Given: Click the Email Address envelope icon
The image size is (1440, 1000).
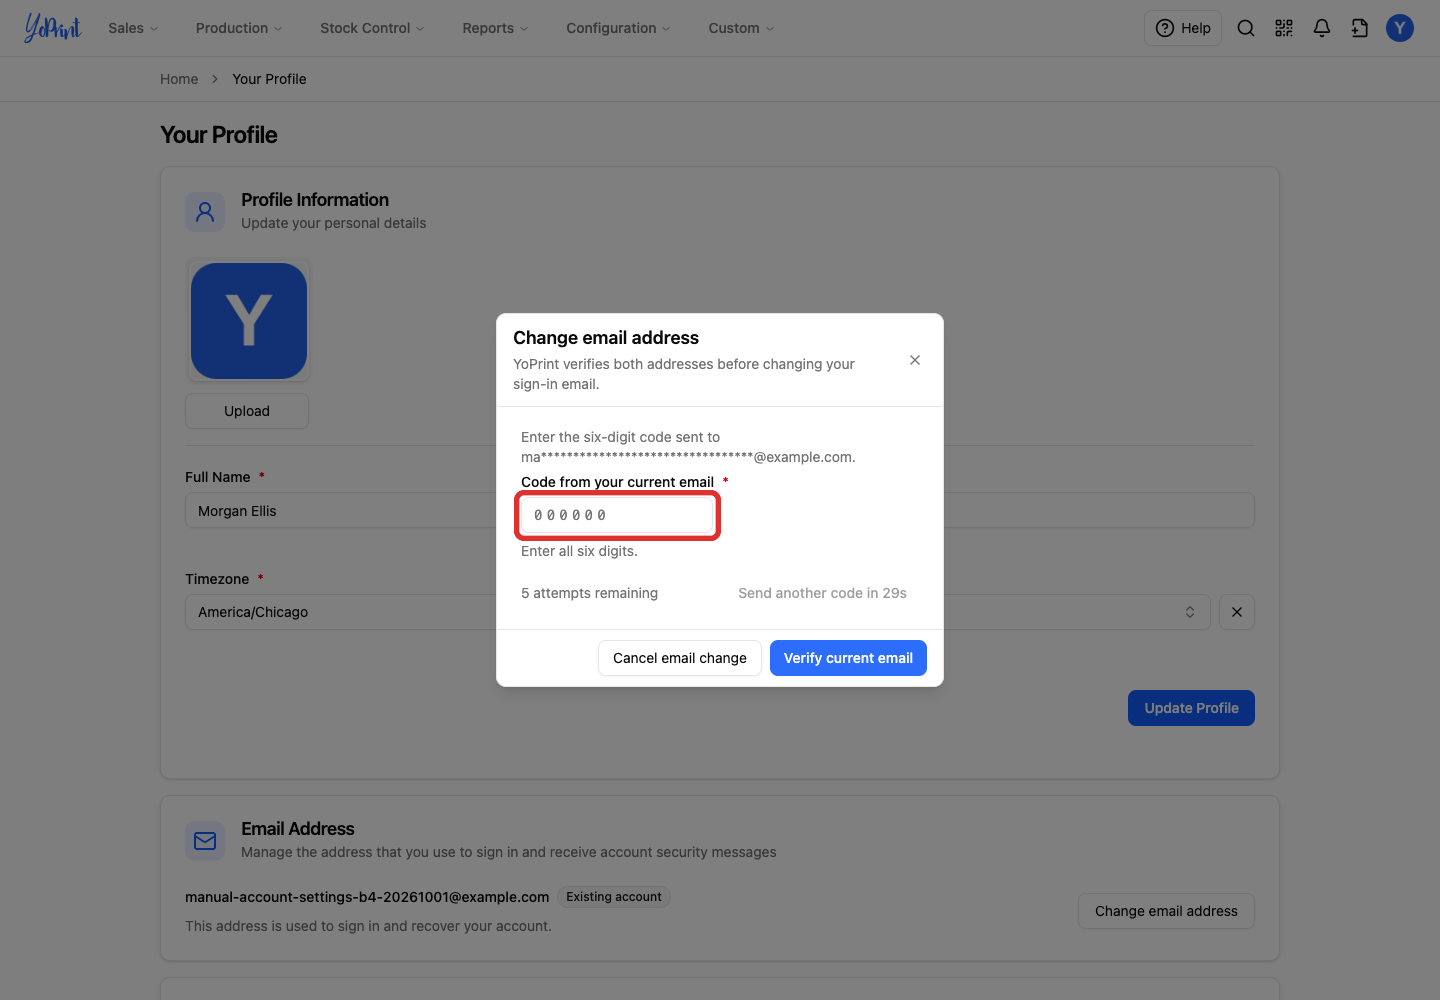Looking at the screenshot, I should pyautogui.click(x=205, y=841).
